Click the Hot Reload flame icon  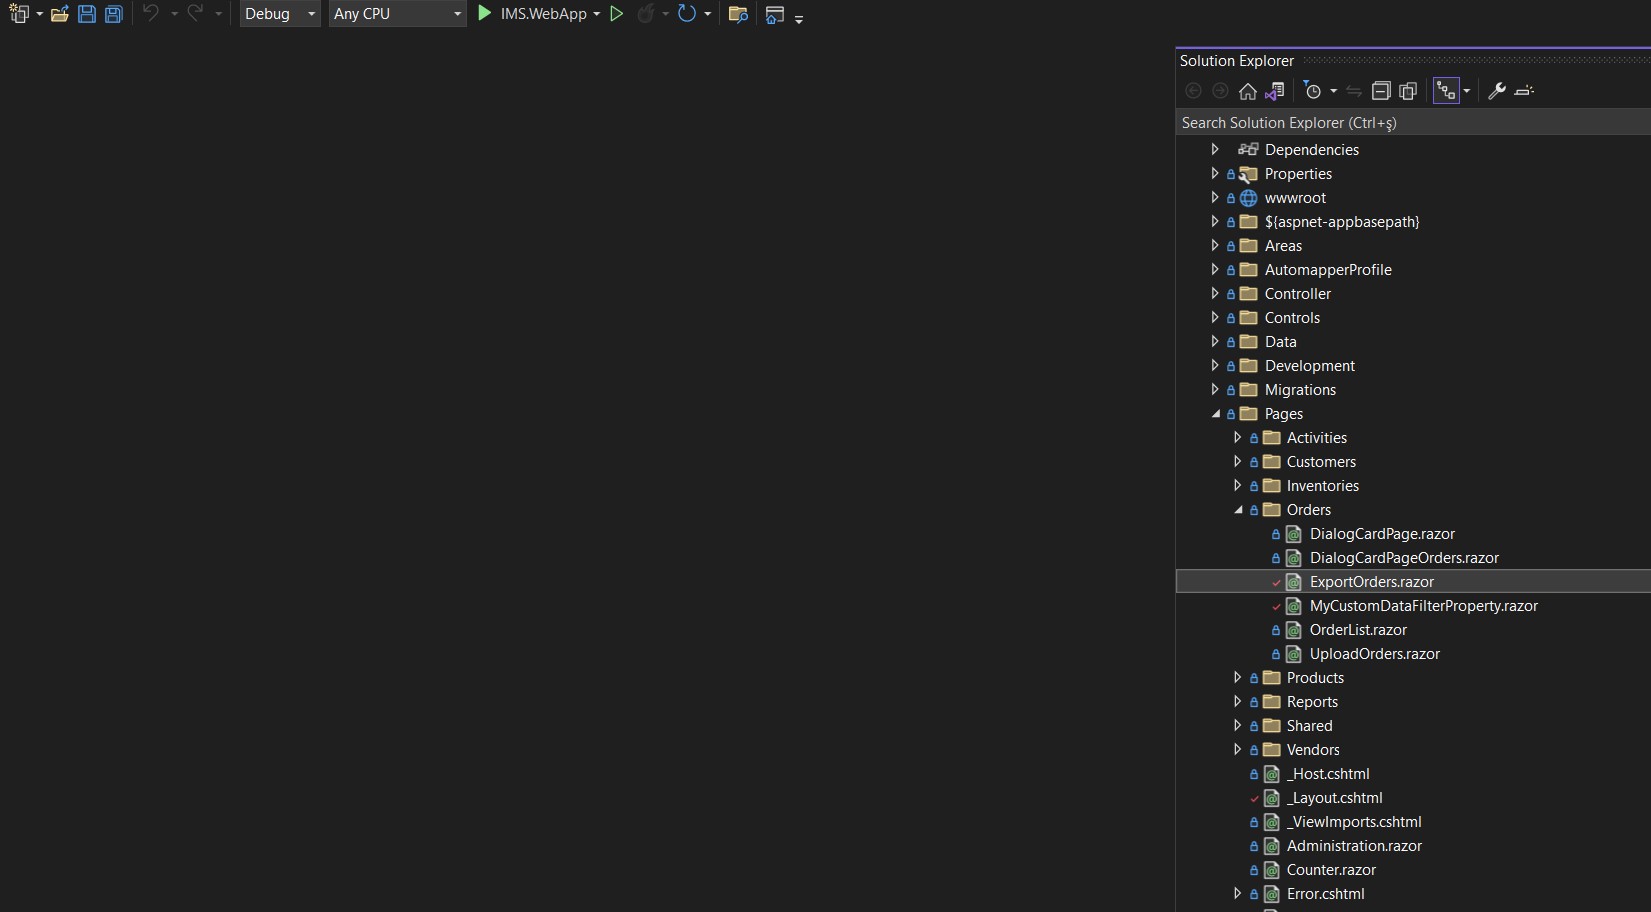[x=646, y=13]
